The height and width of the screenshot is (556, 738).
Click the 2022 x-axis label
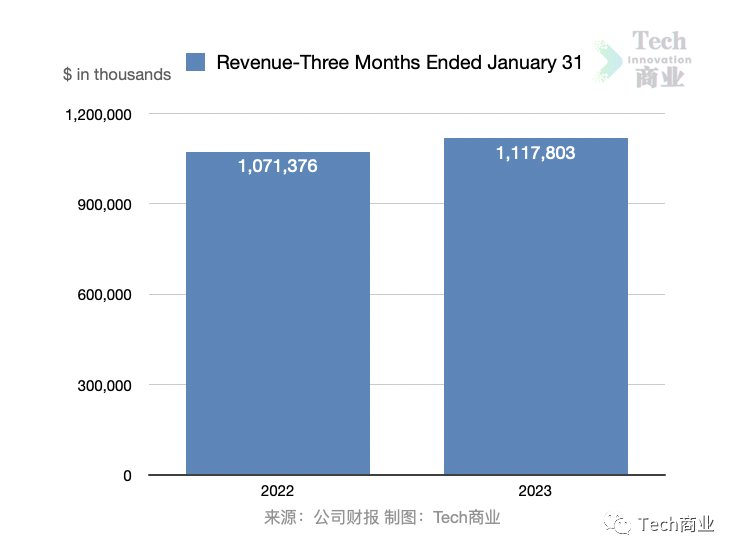(277, 491)
